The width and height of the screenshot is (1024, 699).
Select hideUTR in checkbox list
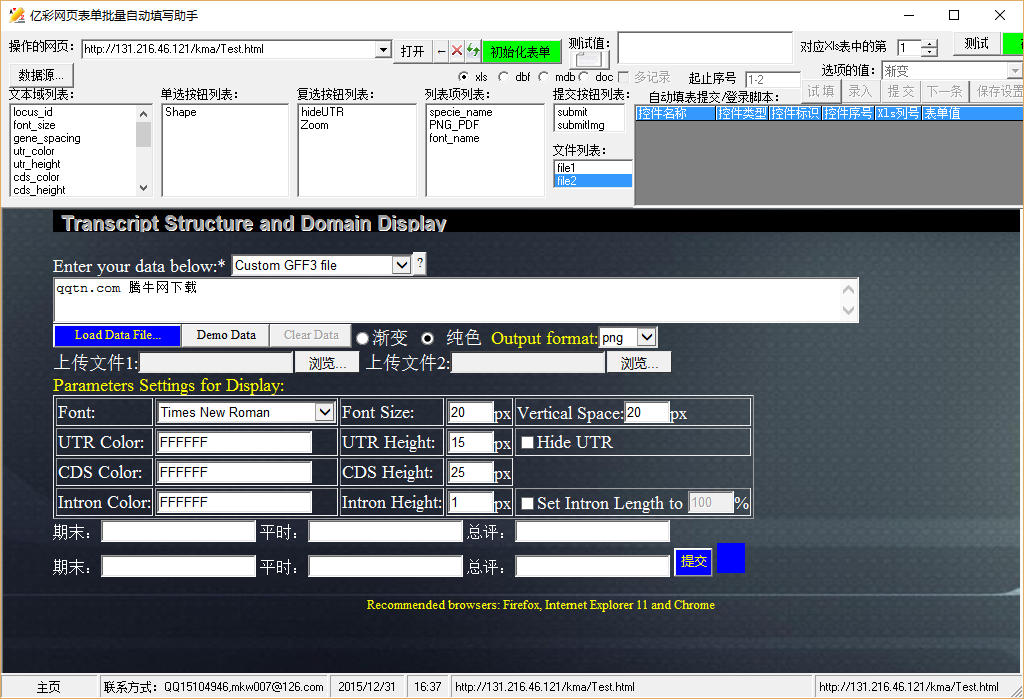click(322, 112)
